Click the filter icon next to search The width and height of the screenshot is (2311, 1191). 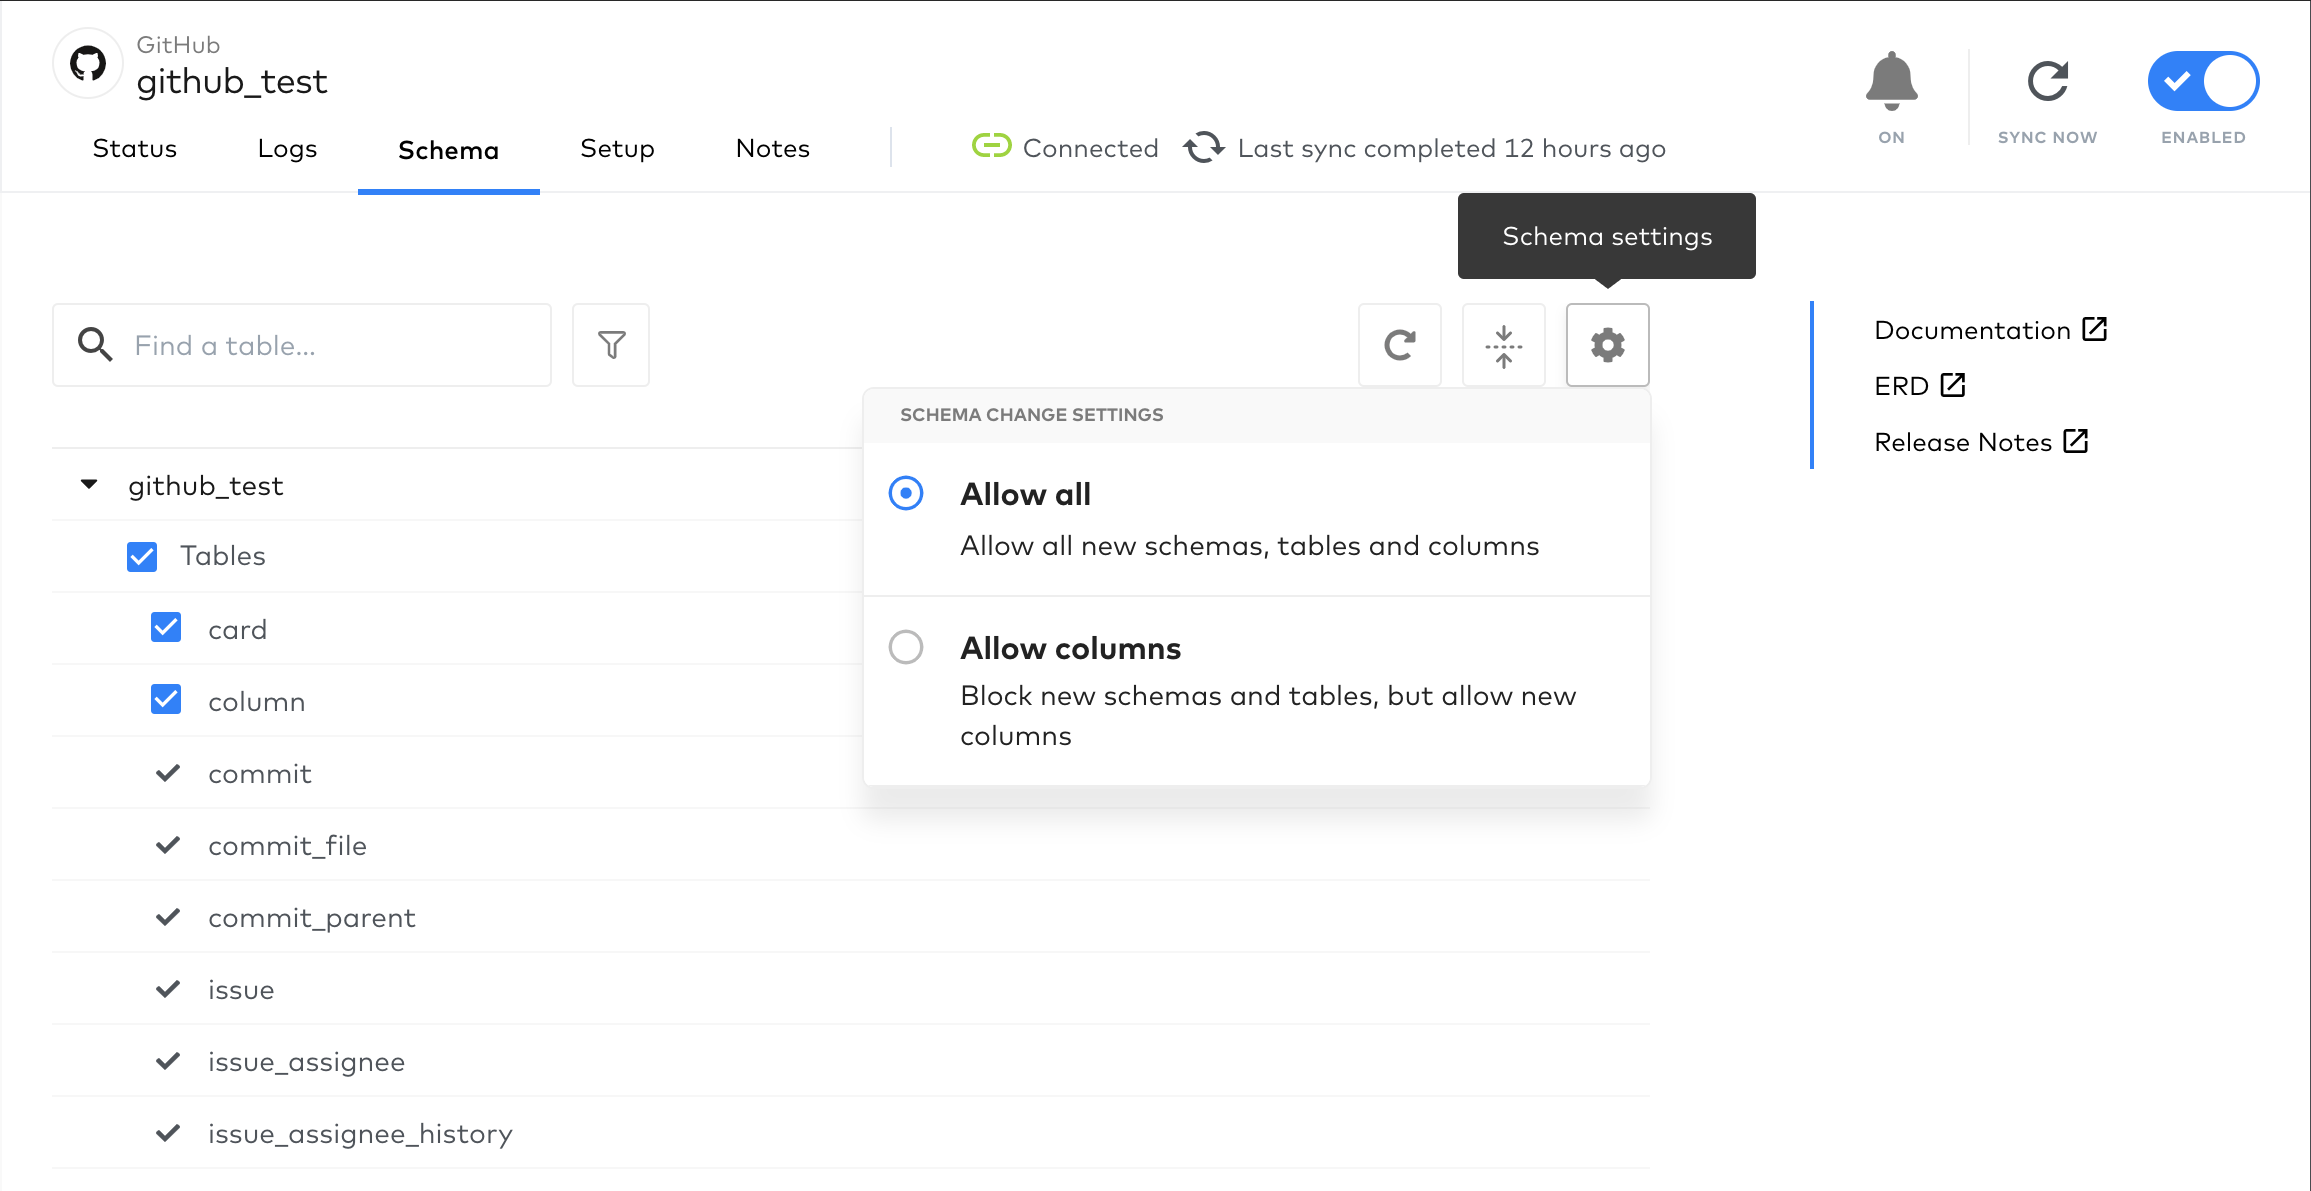(610, 343)
